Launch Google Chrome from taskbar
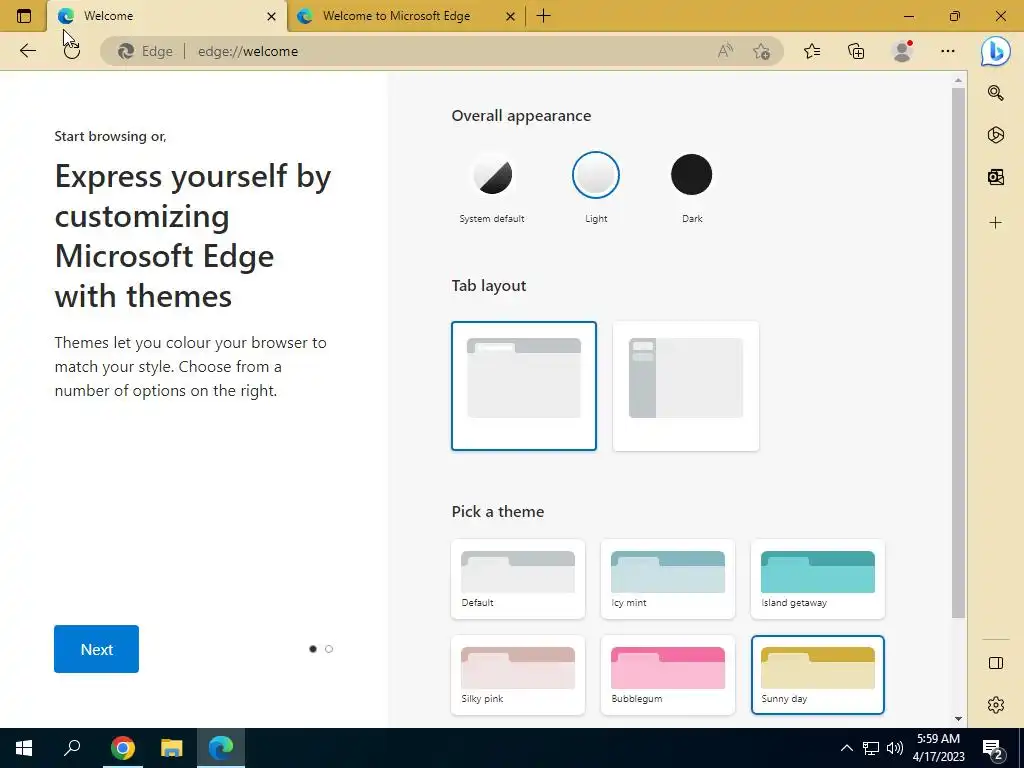Viewport: 1024px width, 768px height. (122, 748)
